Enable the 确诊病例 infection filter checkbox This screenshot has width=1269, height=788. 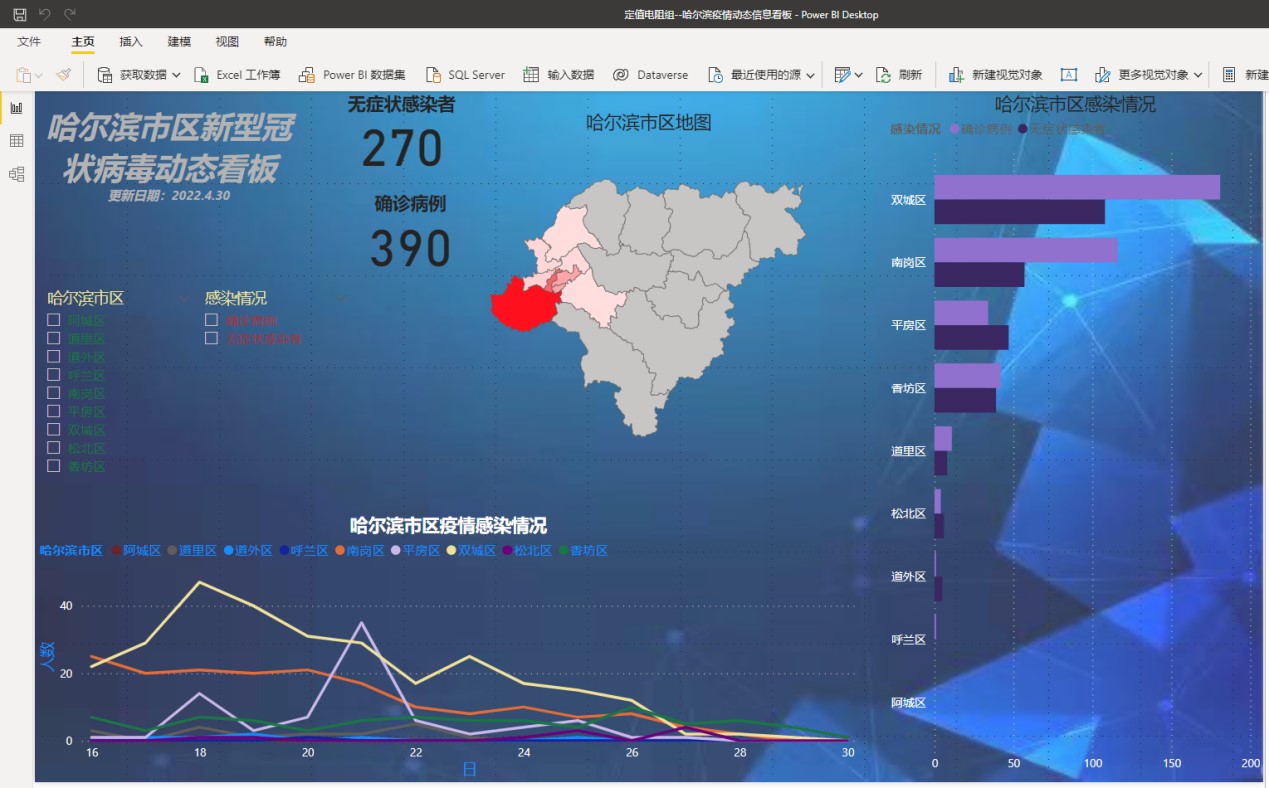211,320
